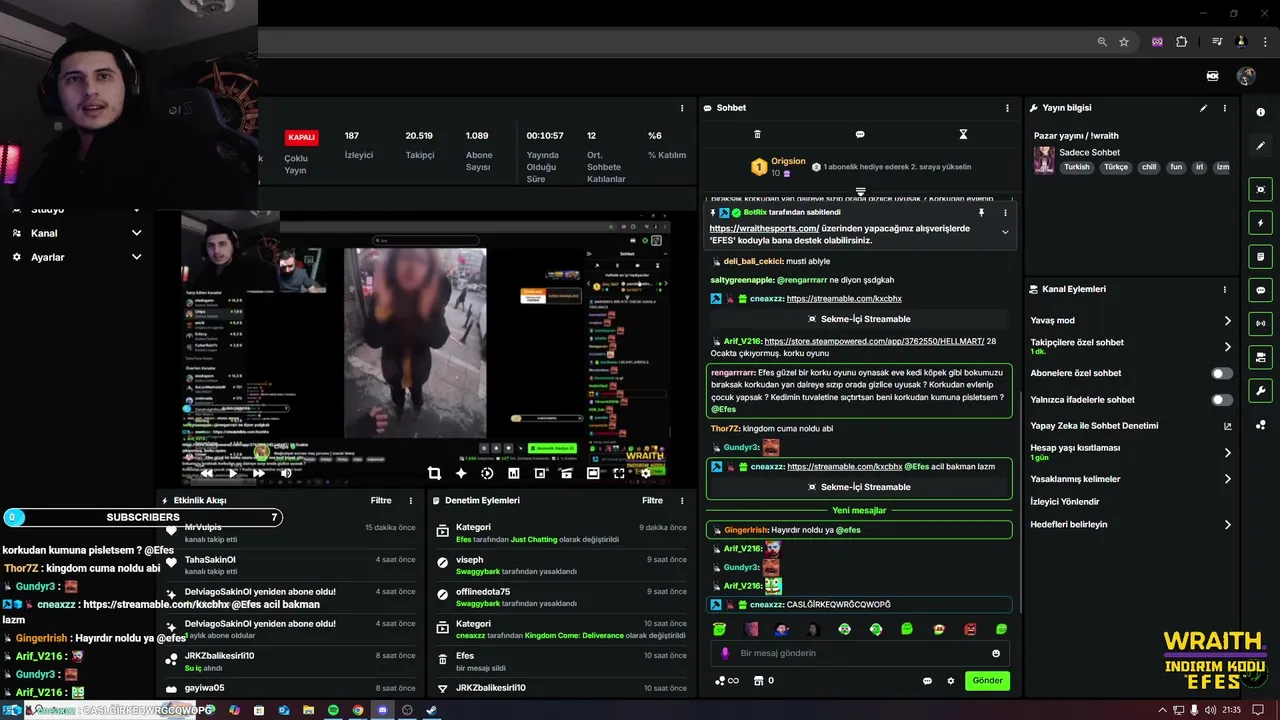Open Kanal Eylemleri panel three-dot menu
This screenshot has width=1280, height=720.
1225,289
